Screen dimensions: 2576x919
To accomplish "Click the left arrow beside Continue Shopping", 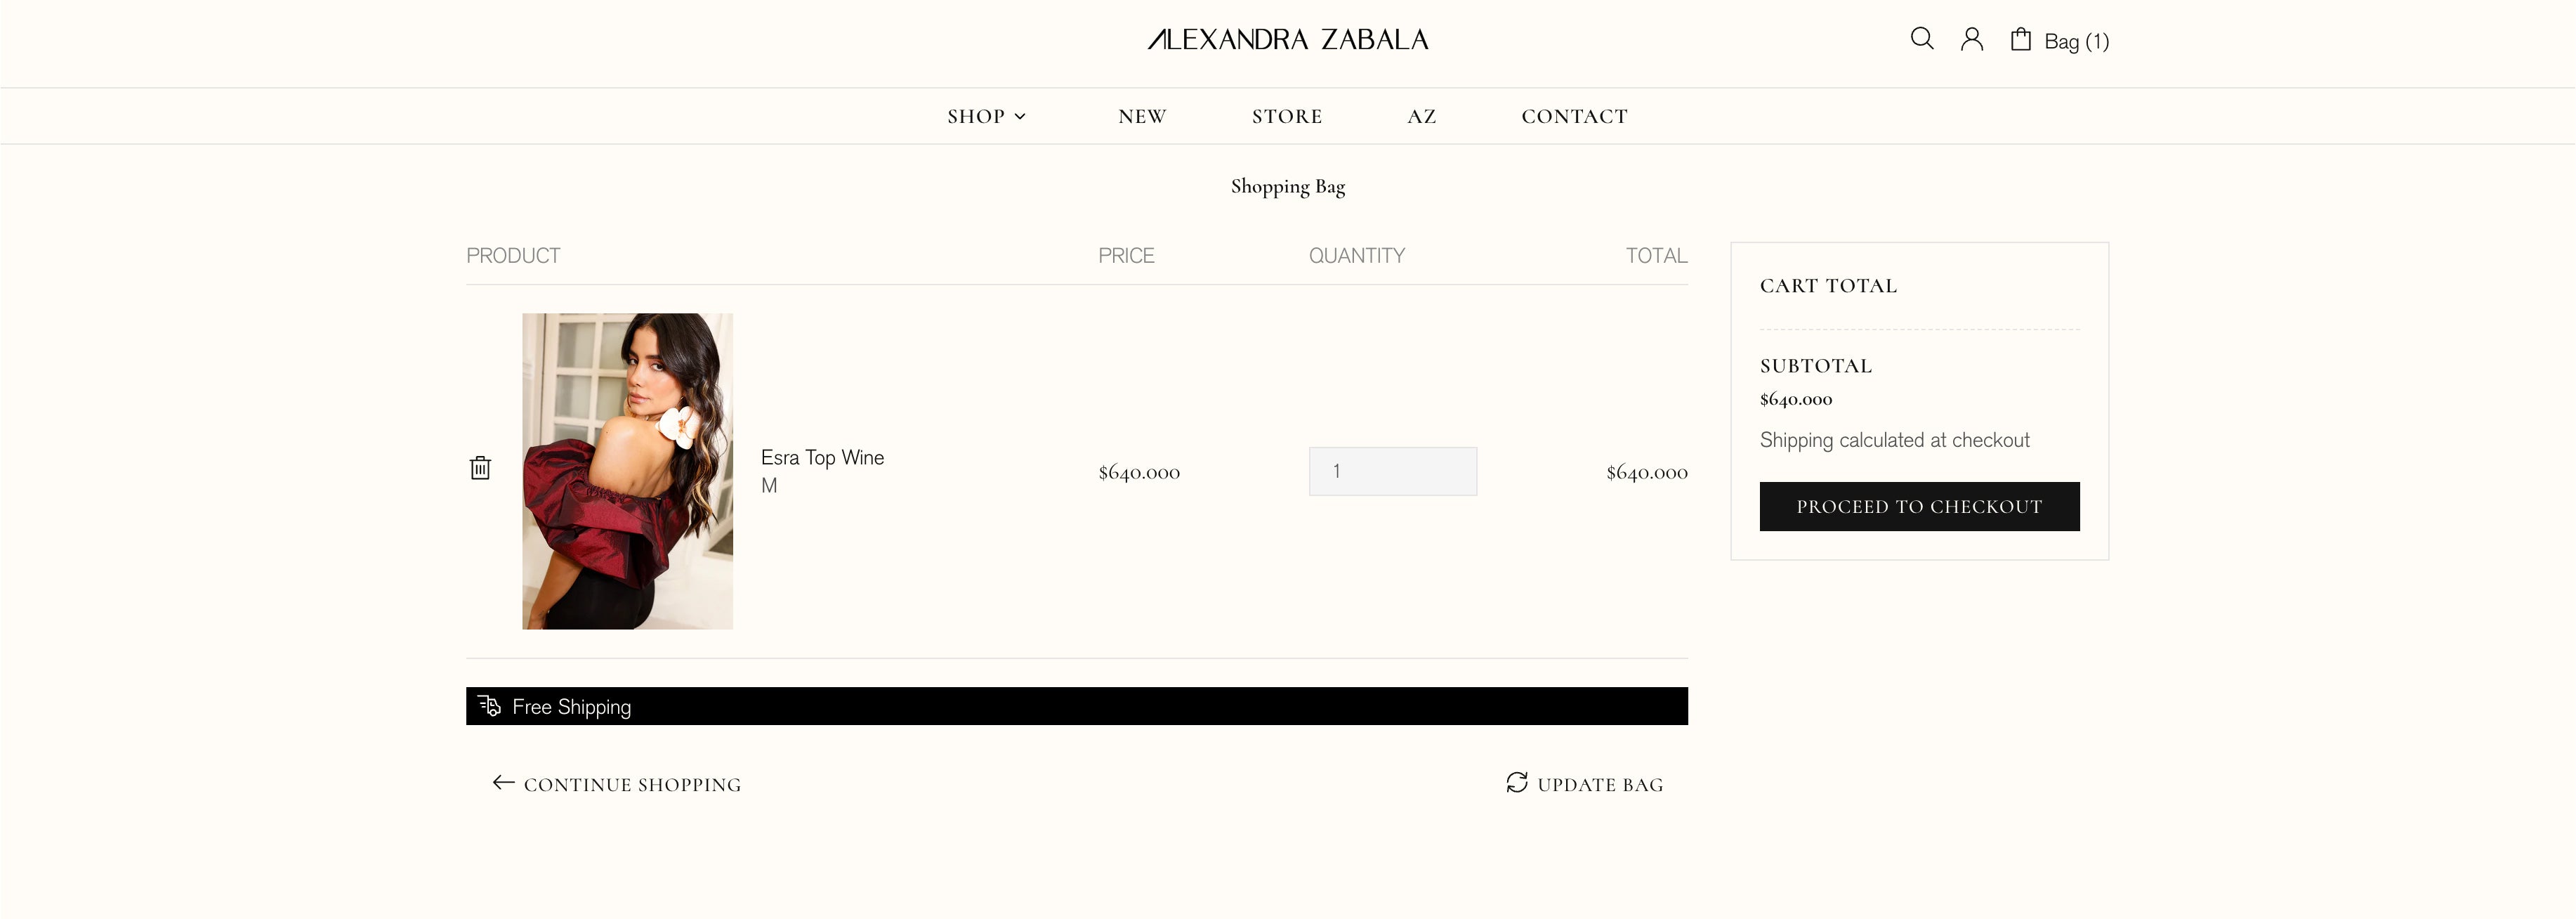I will (503, 783).
